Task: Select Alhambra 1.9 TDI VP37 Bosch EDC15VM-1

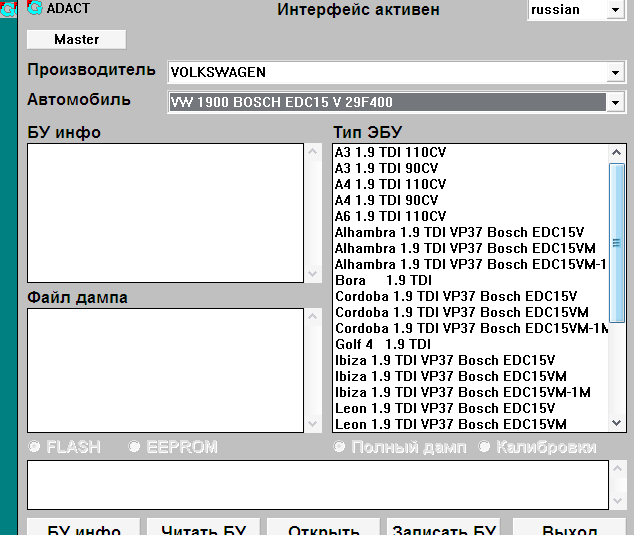Action: point(471,264)
